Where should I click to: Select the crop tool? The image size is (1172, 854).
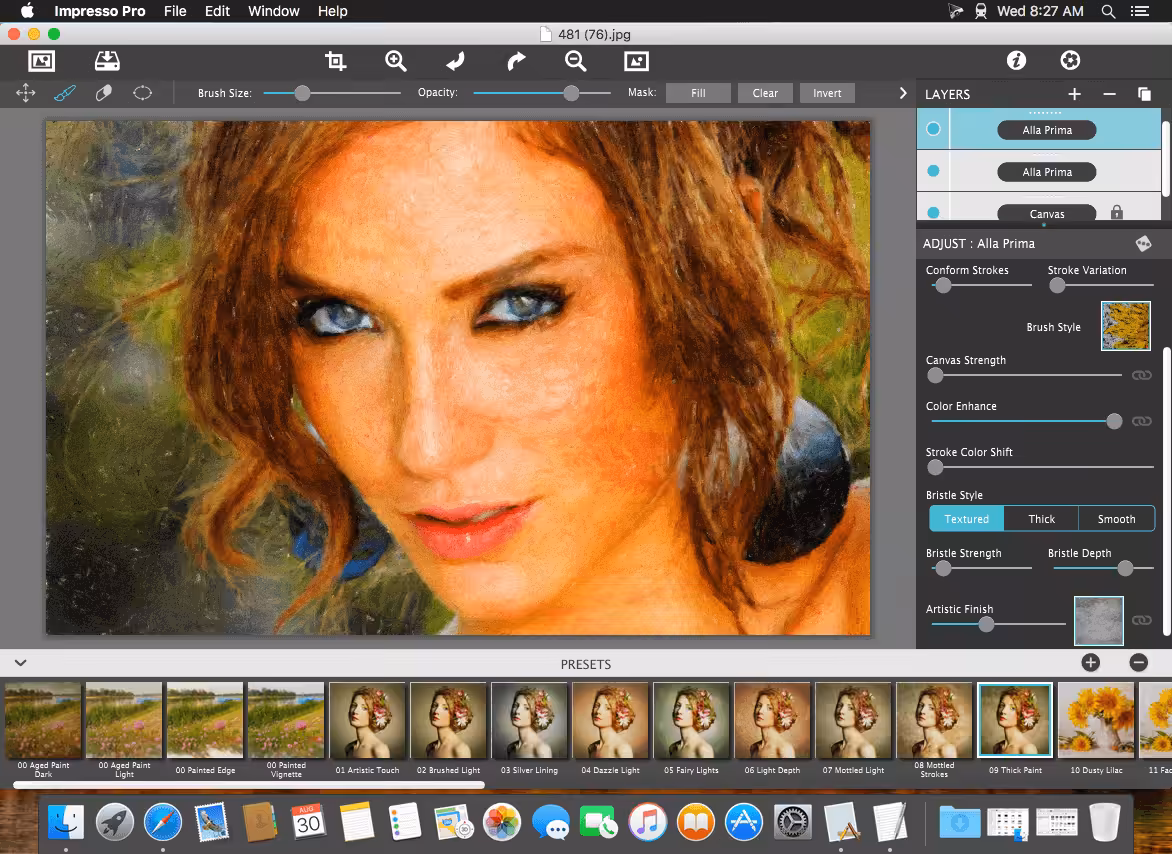(336, 61)
